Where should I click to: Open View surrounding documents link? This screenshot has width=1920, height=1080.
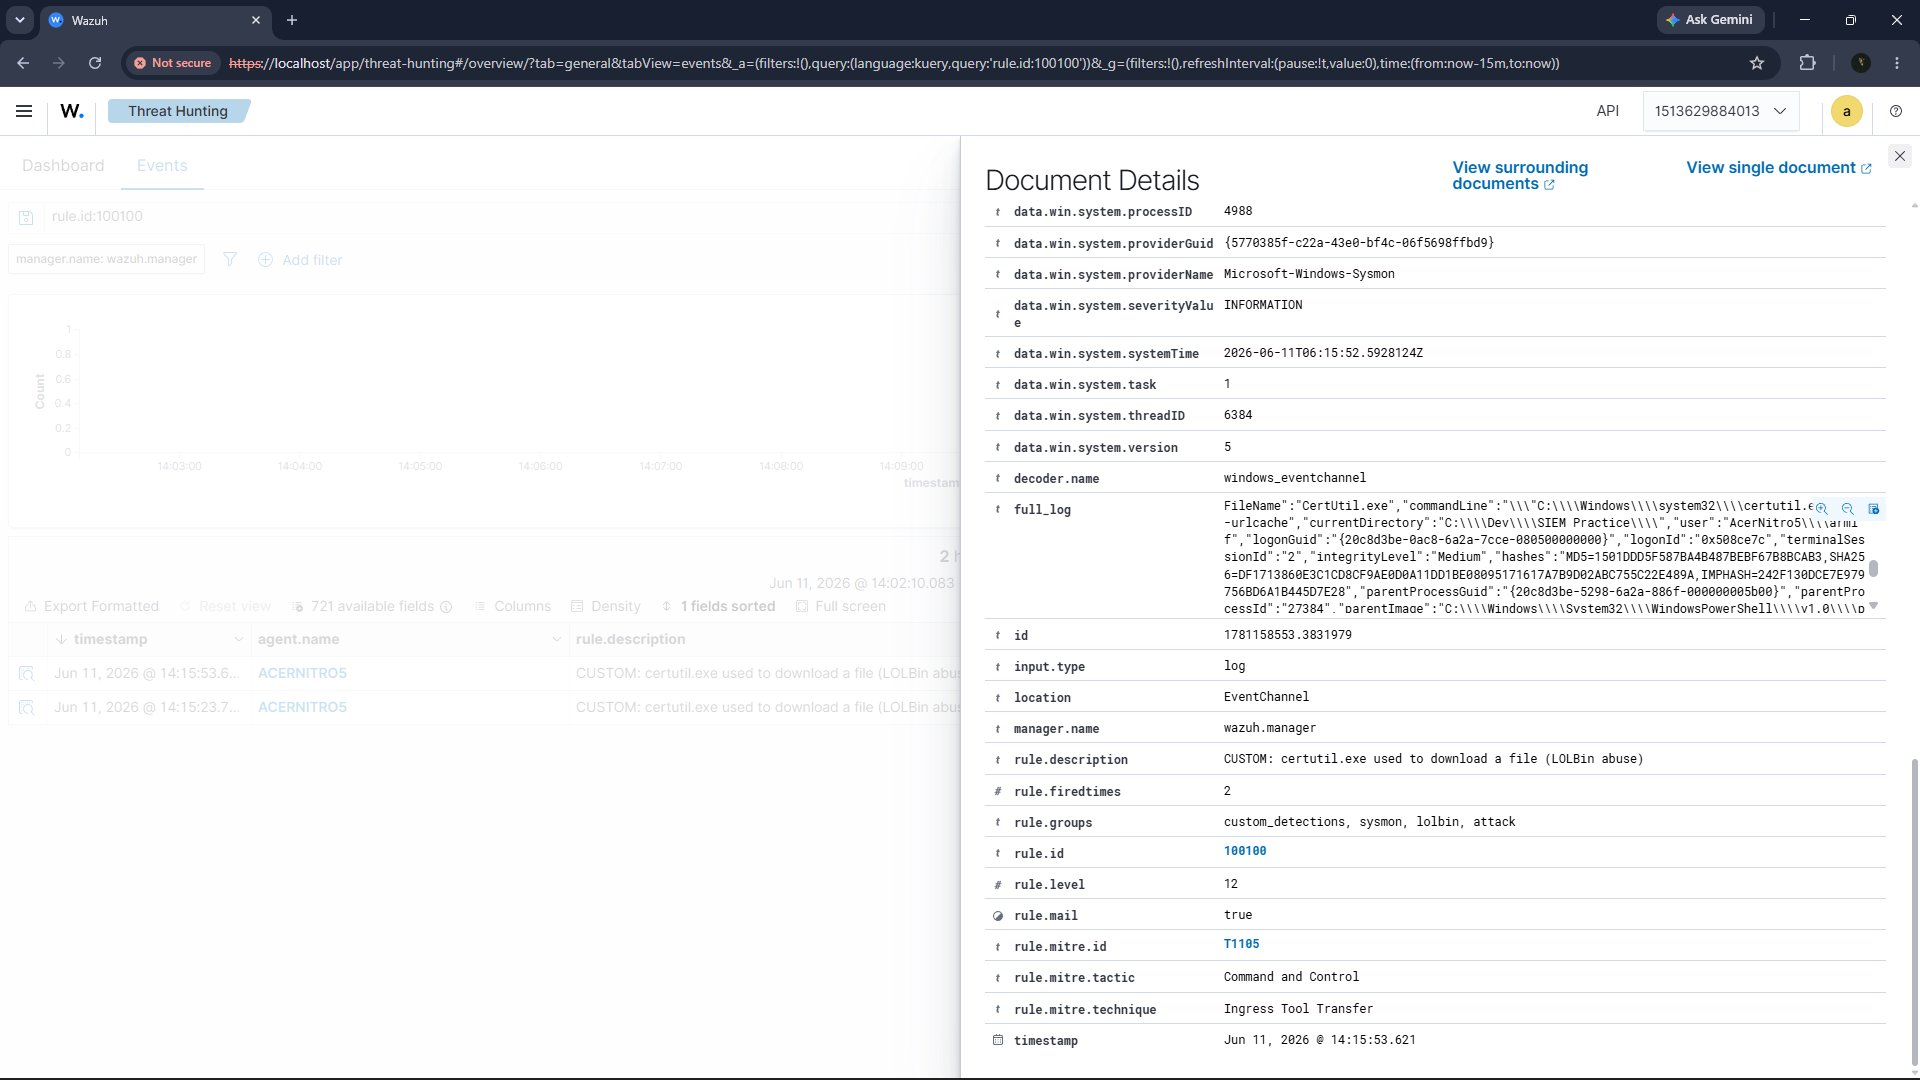[1520, 176]
